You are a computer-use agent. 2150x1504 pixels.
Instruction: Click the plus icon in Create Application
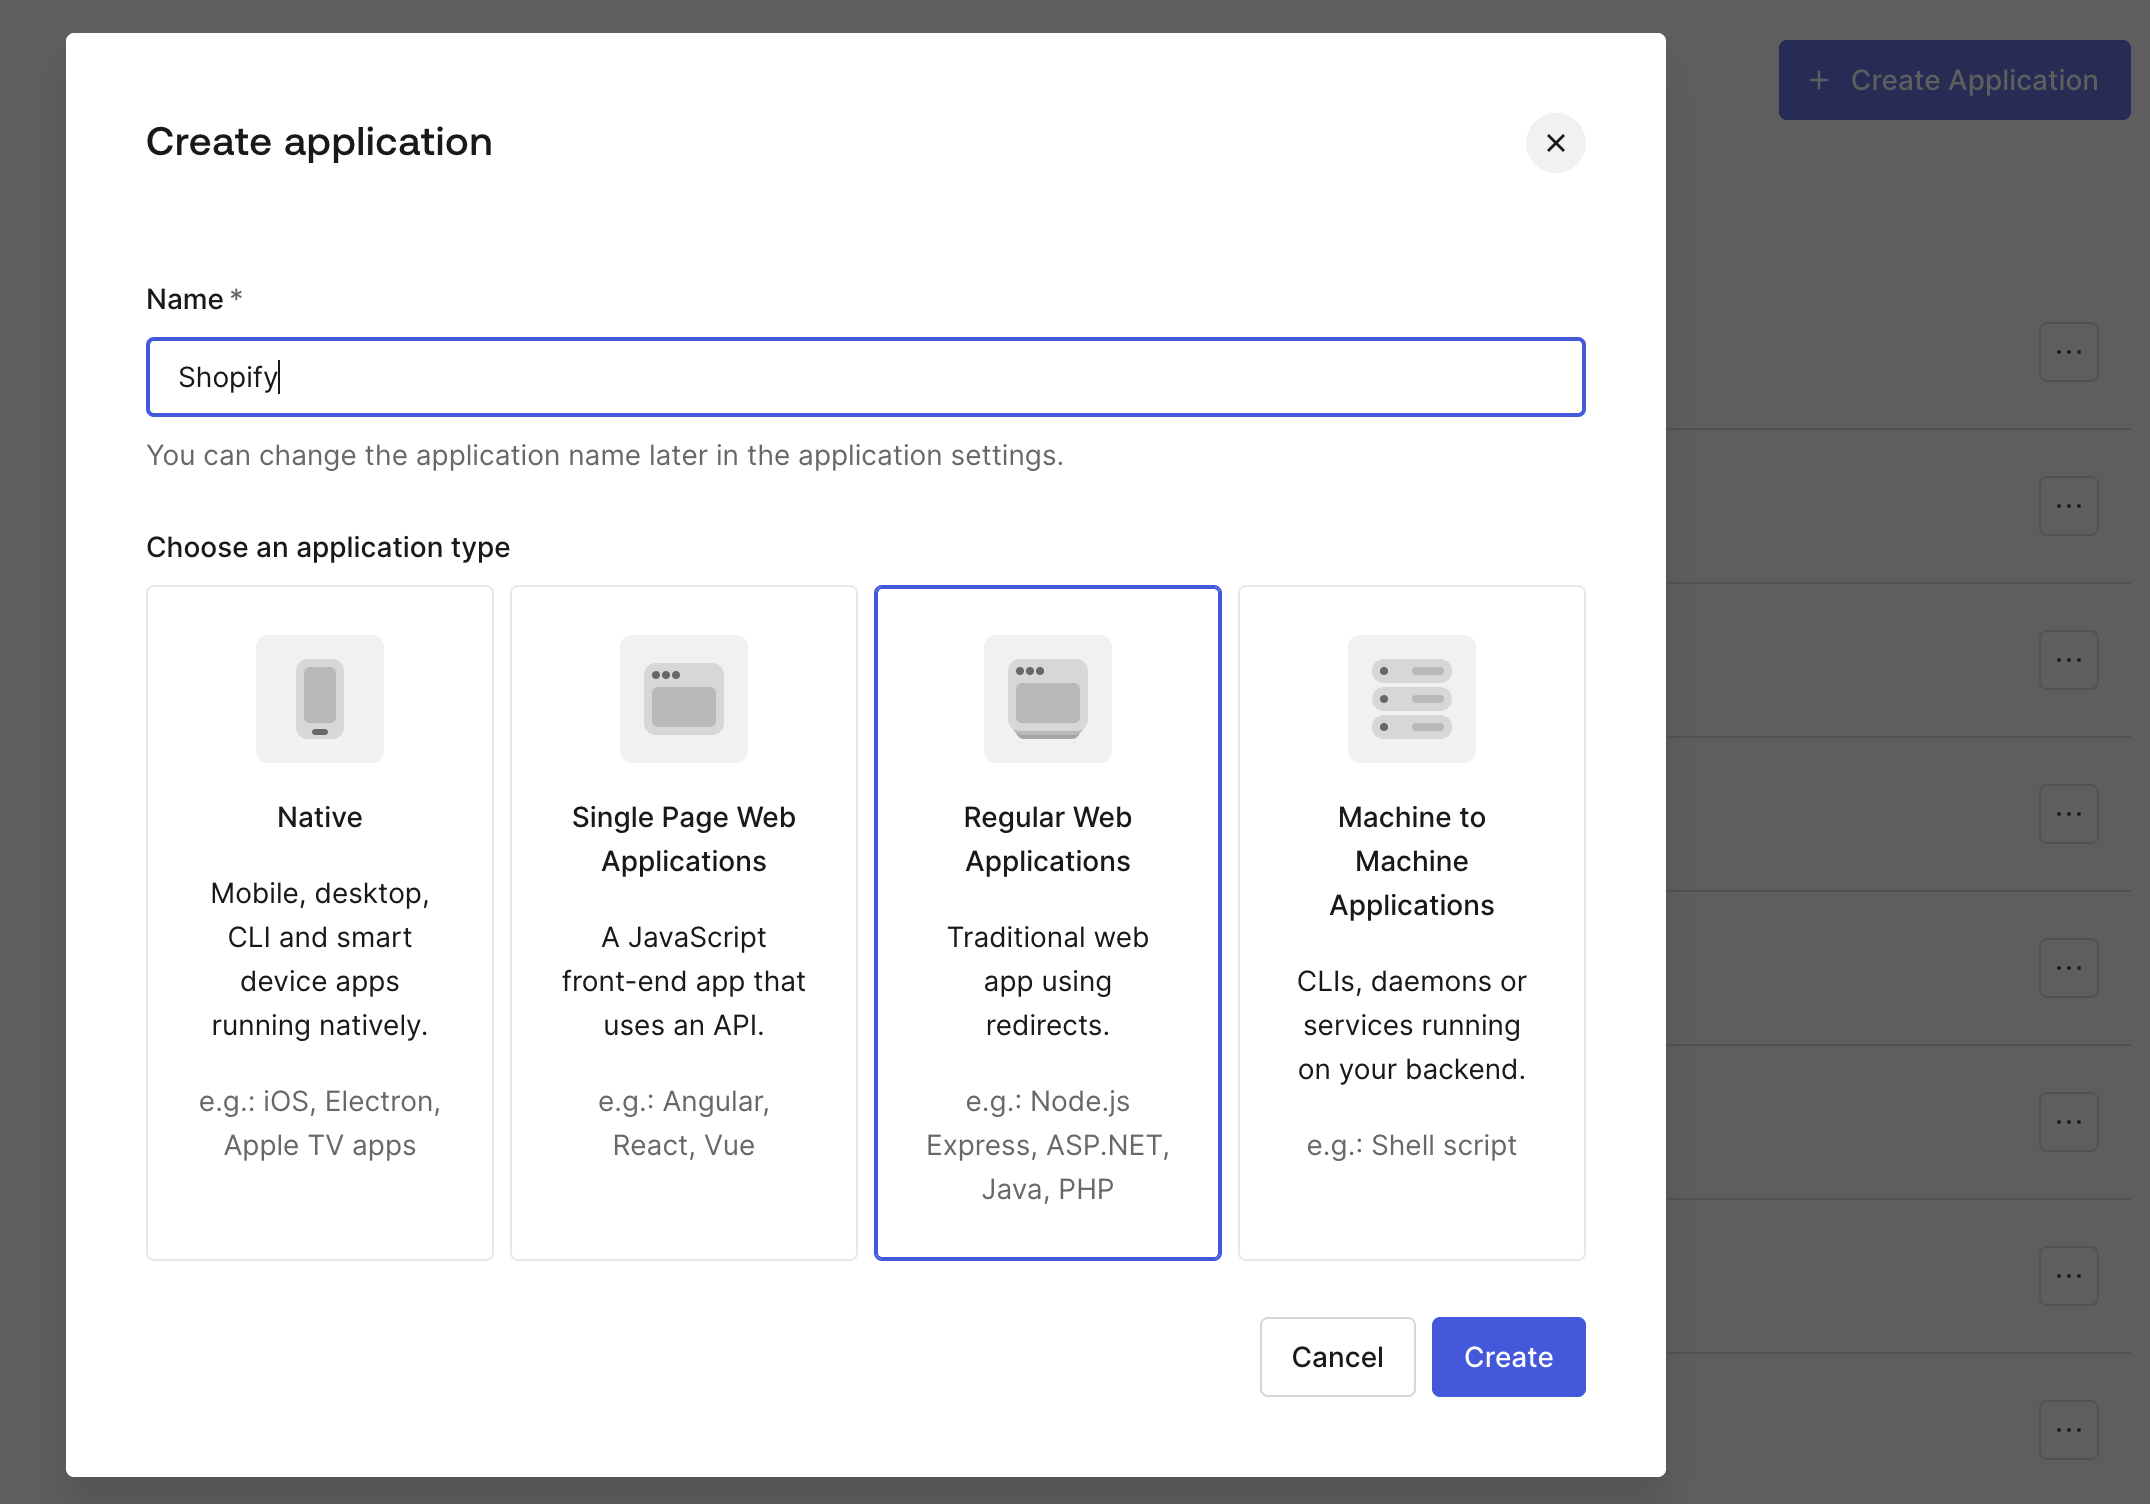tap(1819, 80)
